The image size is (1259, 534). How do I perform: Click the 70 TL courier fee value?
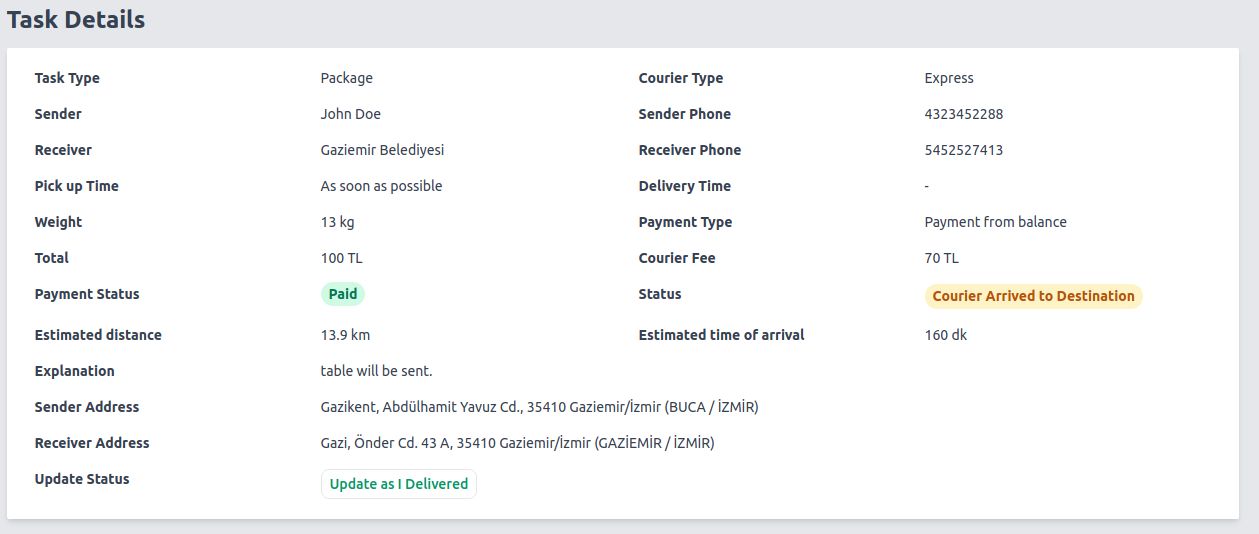[941, 258]
